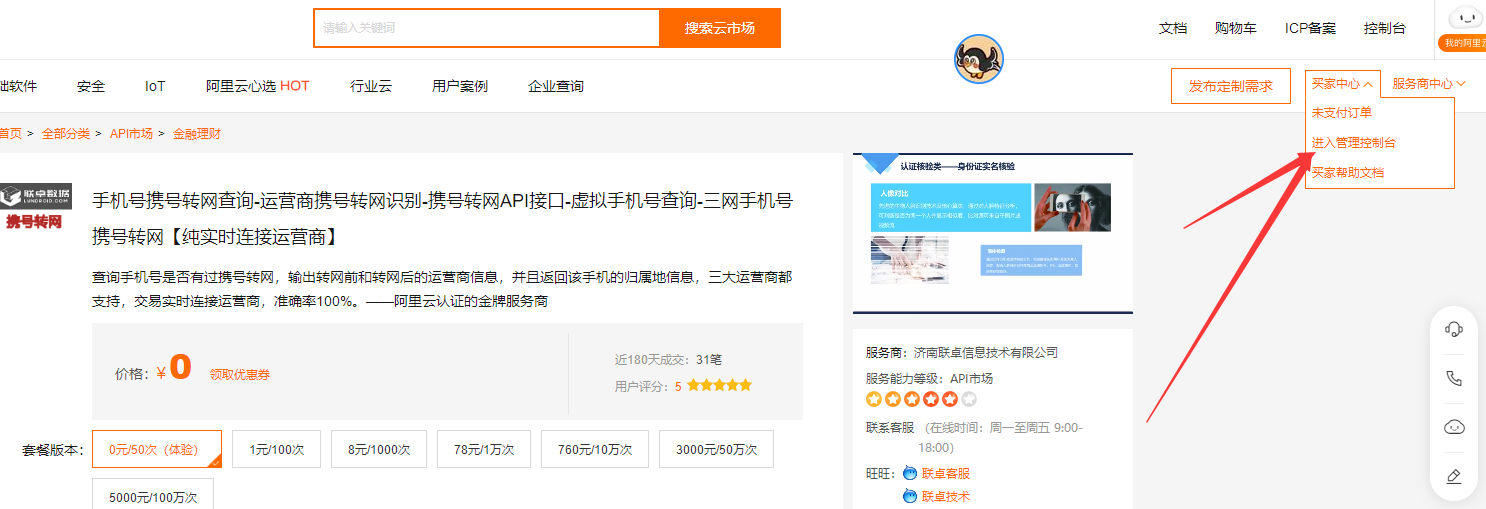Click the identity verification banner image

(x=992, y=233)
